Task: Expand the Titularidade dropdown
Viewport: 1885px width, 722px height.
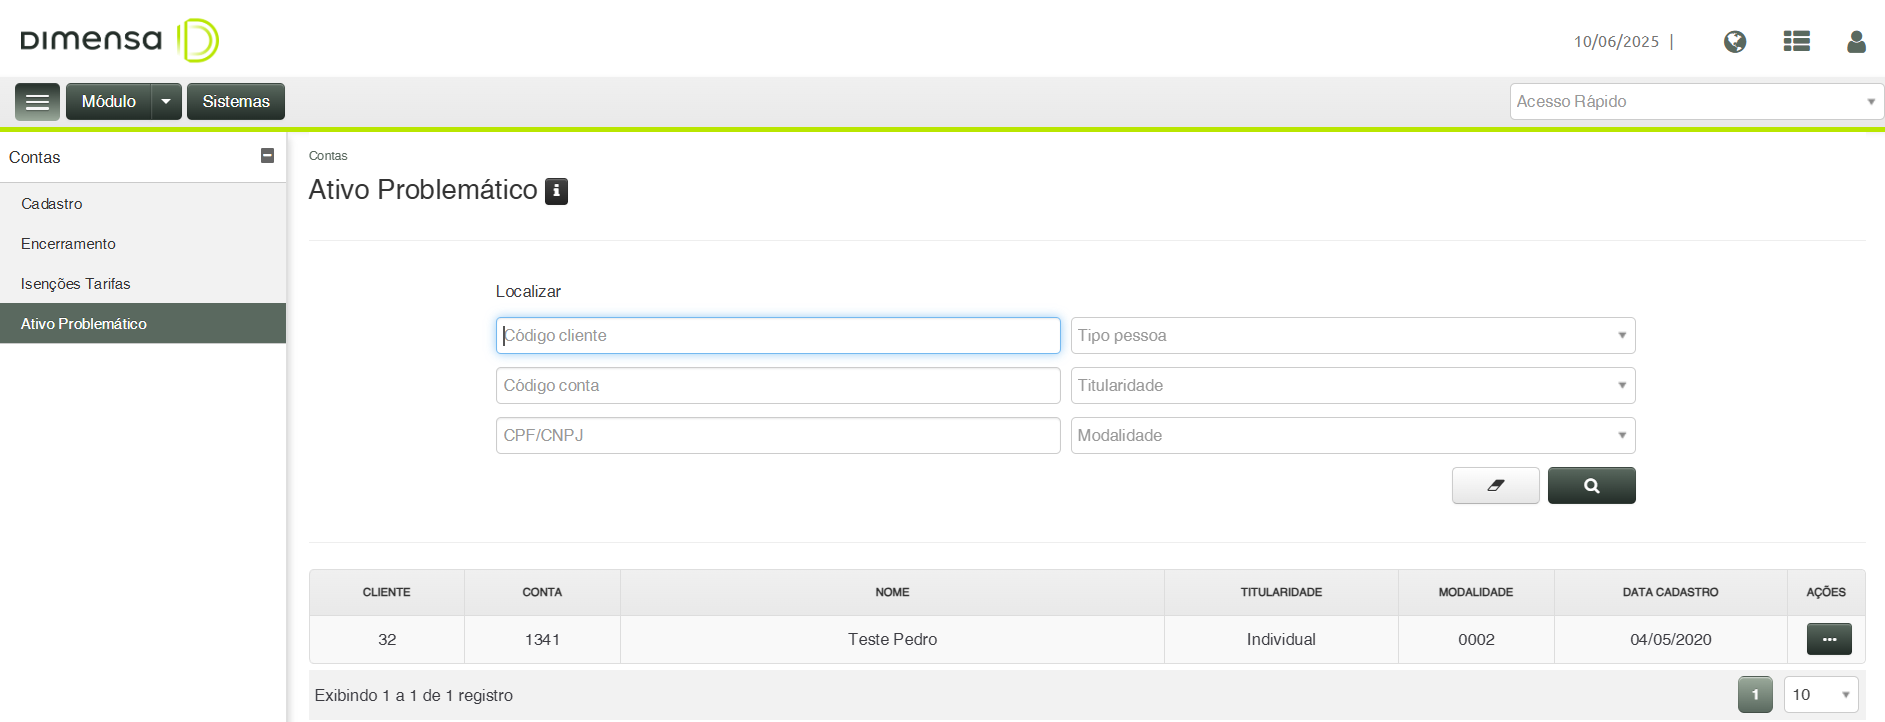Action: (x=1352, y=386)
